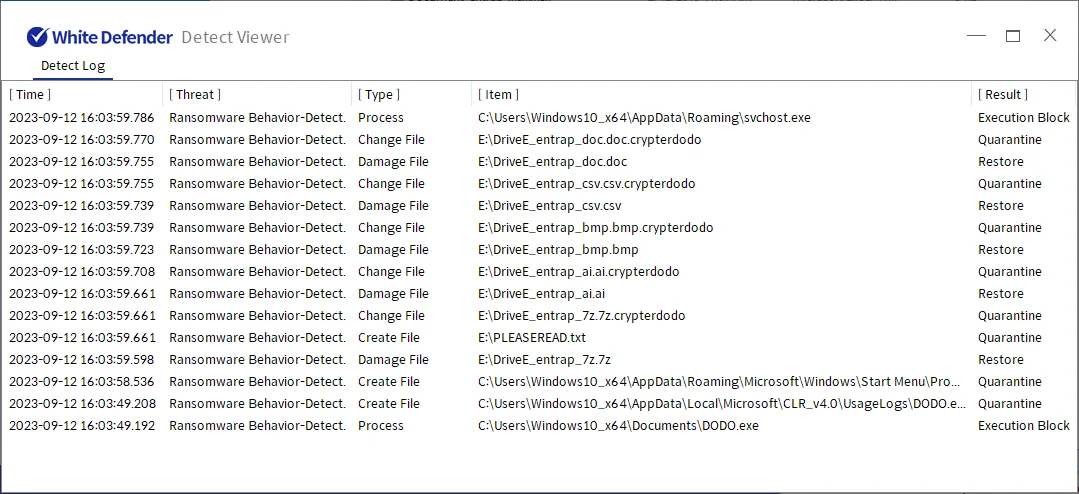Minimize the Detect Viewer window

pyautogui.click(x=977, y=36)
